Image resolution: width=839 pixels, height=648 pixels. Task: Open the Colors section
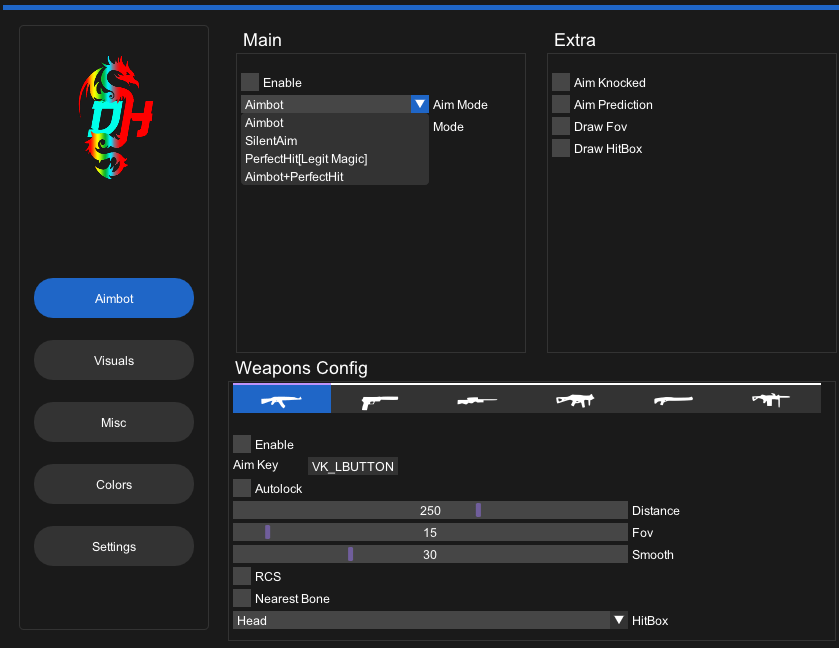(x=114, y=484)
